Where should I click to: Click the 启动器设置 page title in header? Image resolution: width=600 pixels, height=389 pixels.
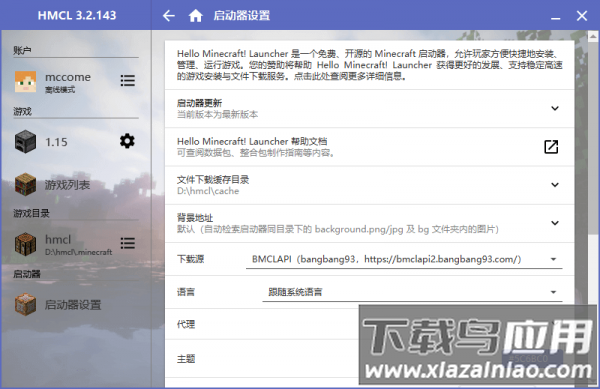tap(241, 16)
